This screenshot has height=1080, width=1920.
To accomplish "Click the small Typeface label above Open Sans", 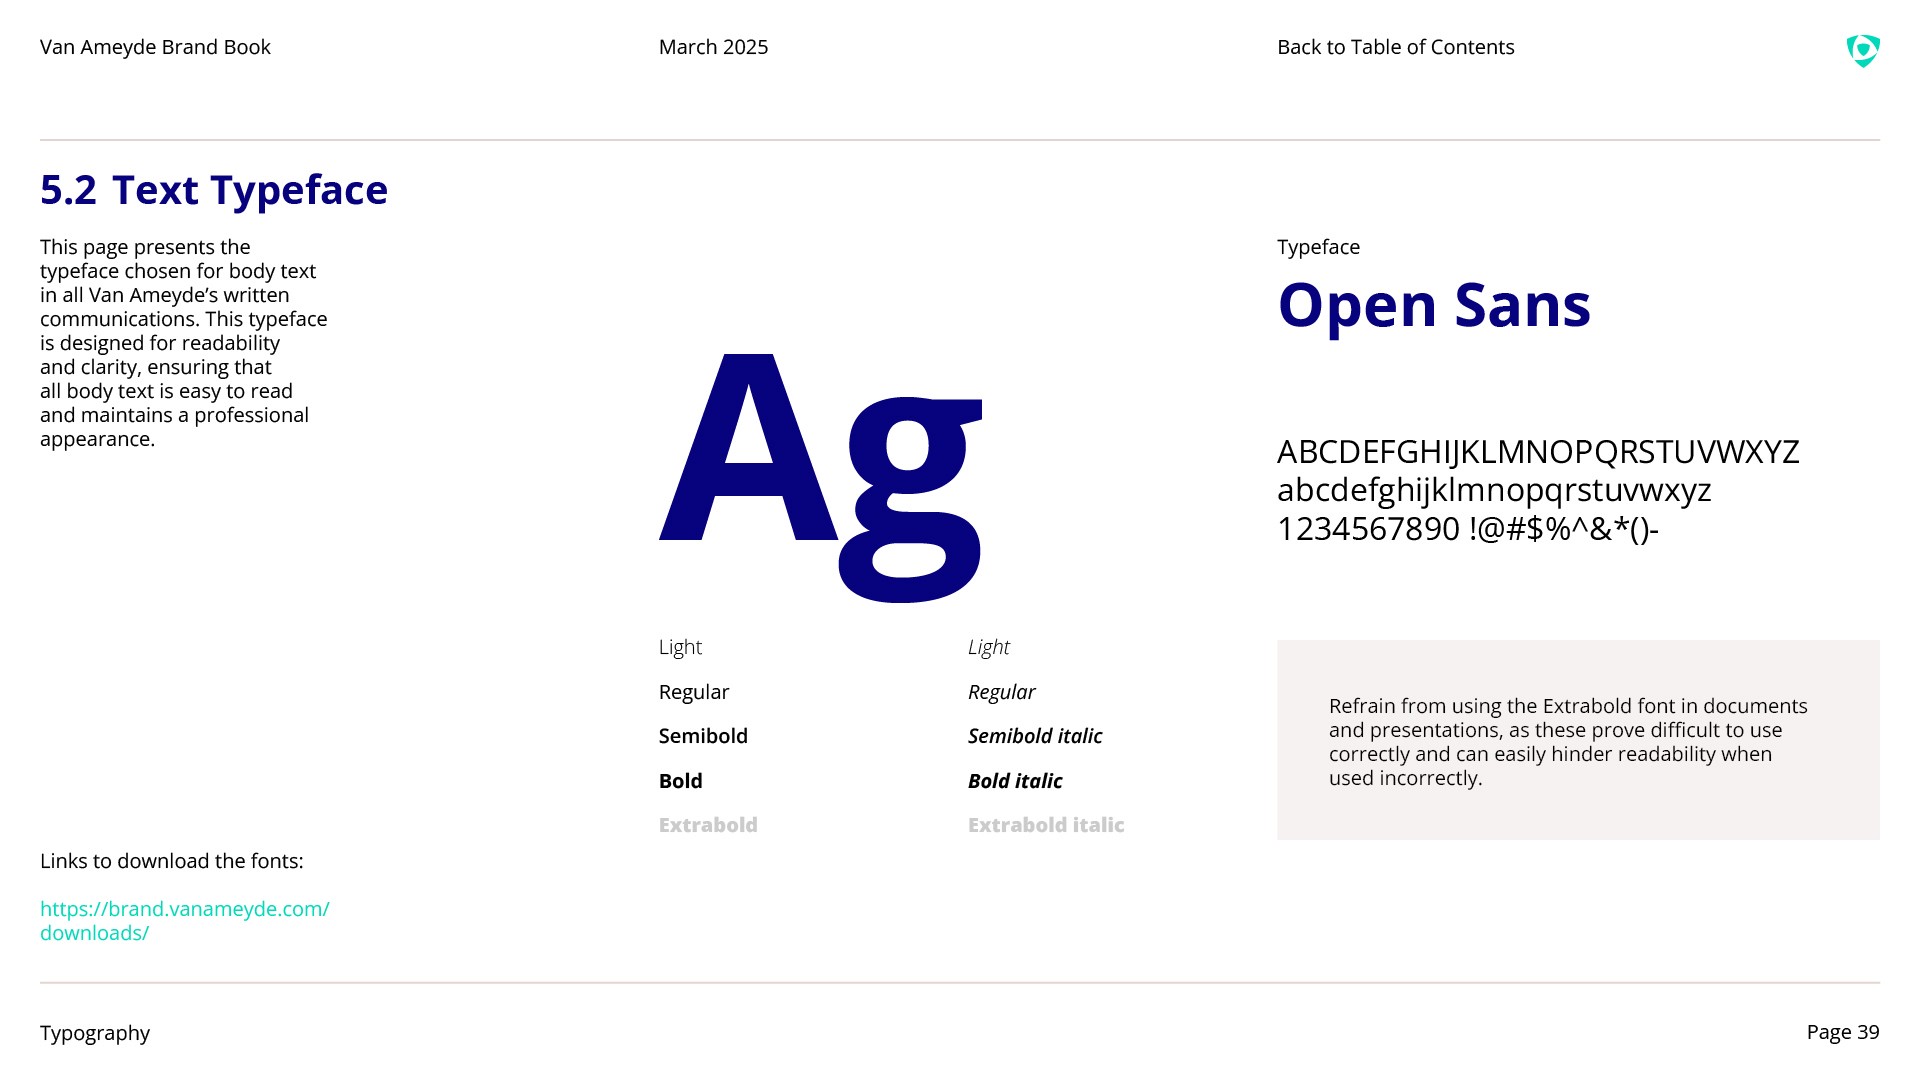I will (x=1318, y=247).
